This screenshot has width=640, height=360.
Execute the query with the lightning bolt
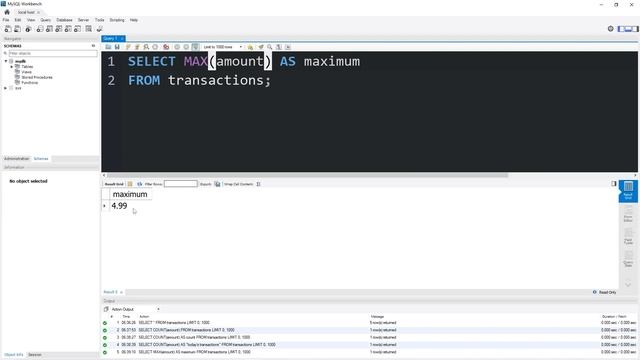128,47
